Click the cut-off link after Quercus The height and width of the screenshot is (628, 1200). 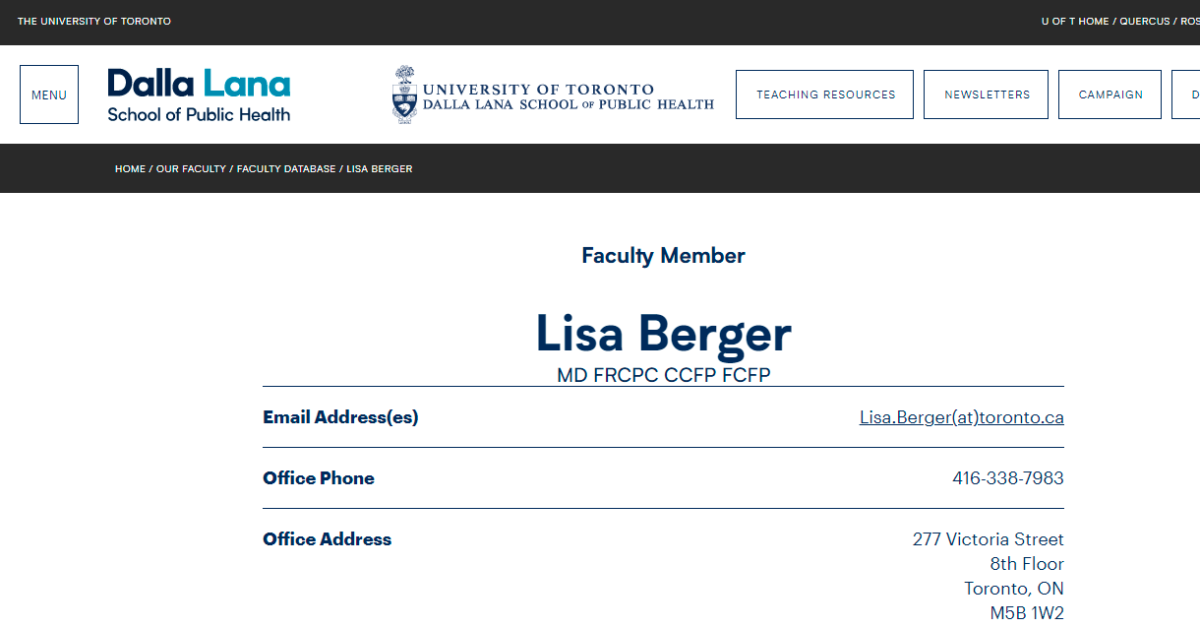tap(1190, 22)
